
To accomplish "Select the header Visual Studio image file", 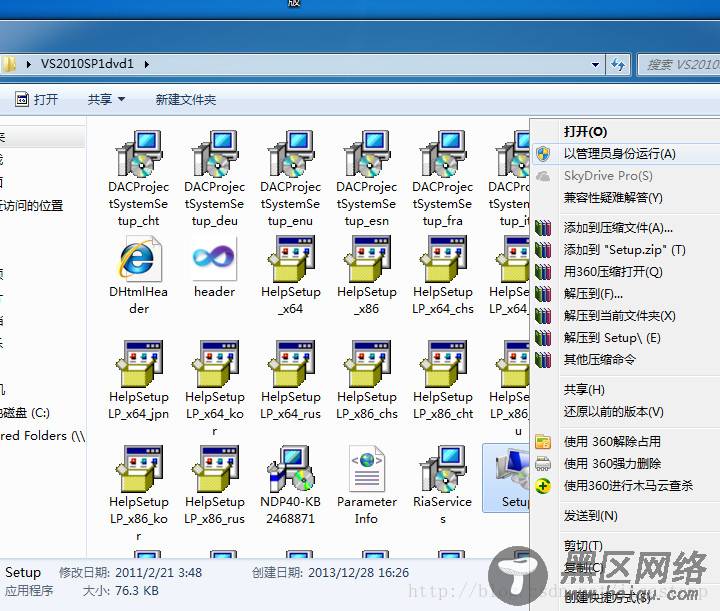I will click(214, 259).
